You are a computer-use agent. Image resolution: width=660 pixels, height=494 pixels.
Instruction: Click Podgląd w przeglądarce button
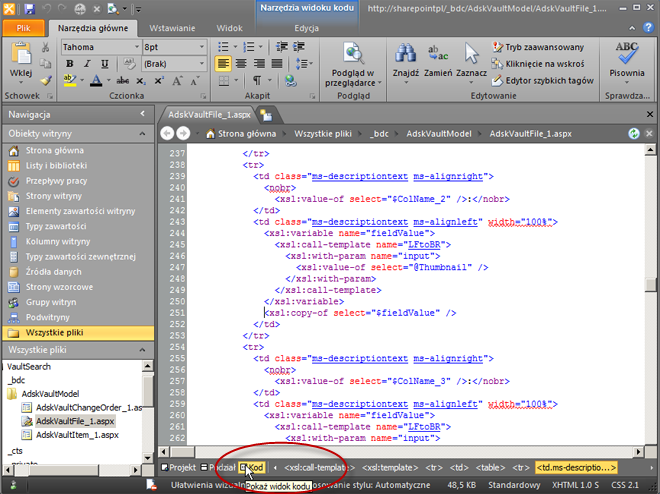coord(353,64)
